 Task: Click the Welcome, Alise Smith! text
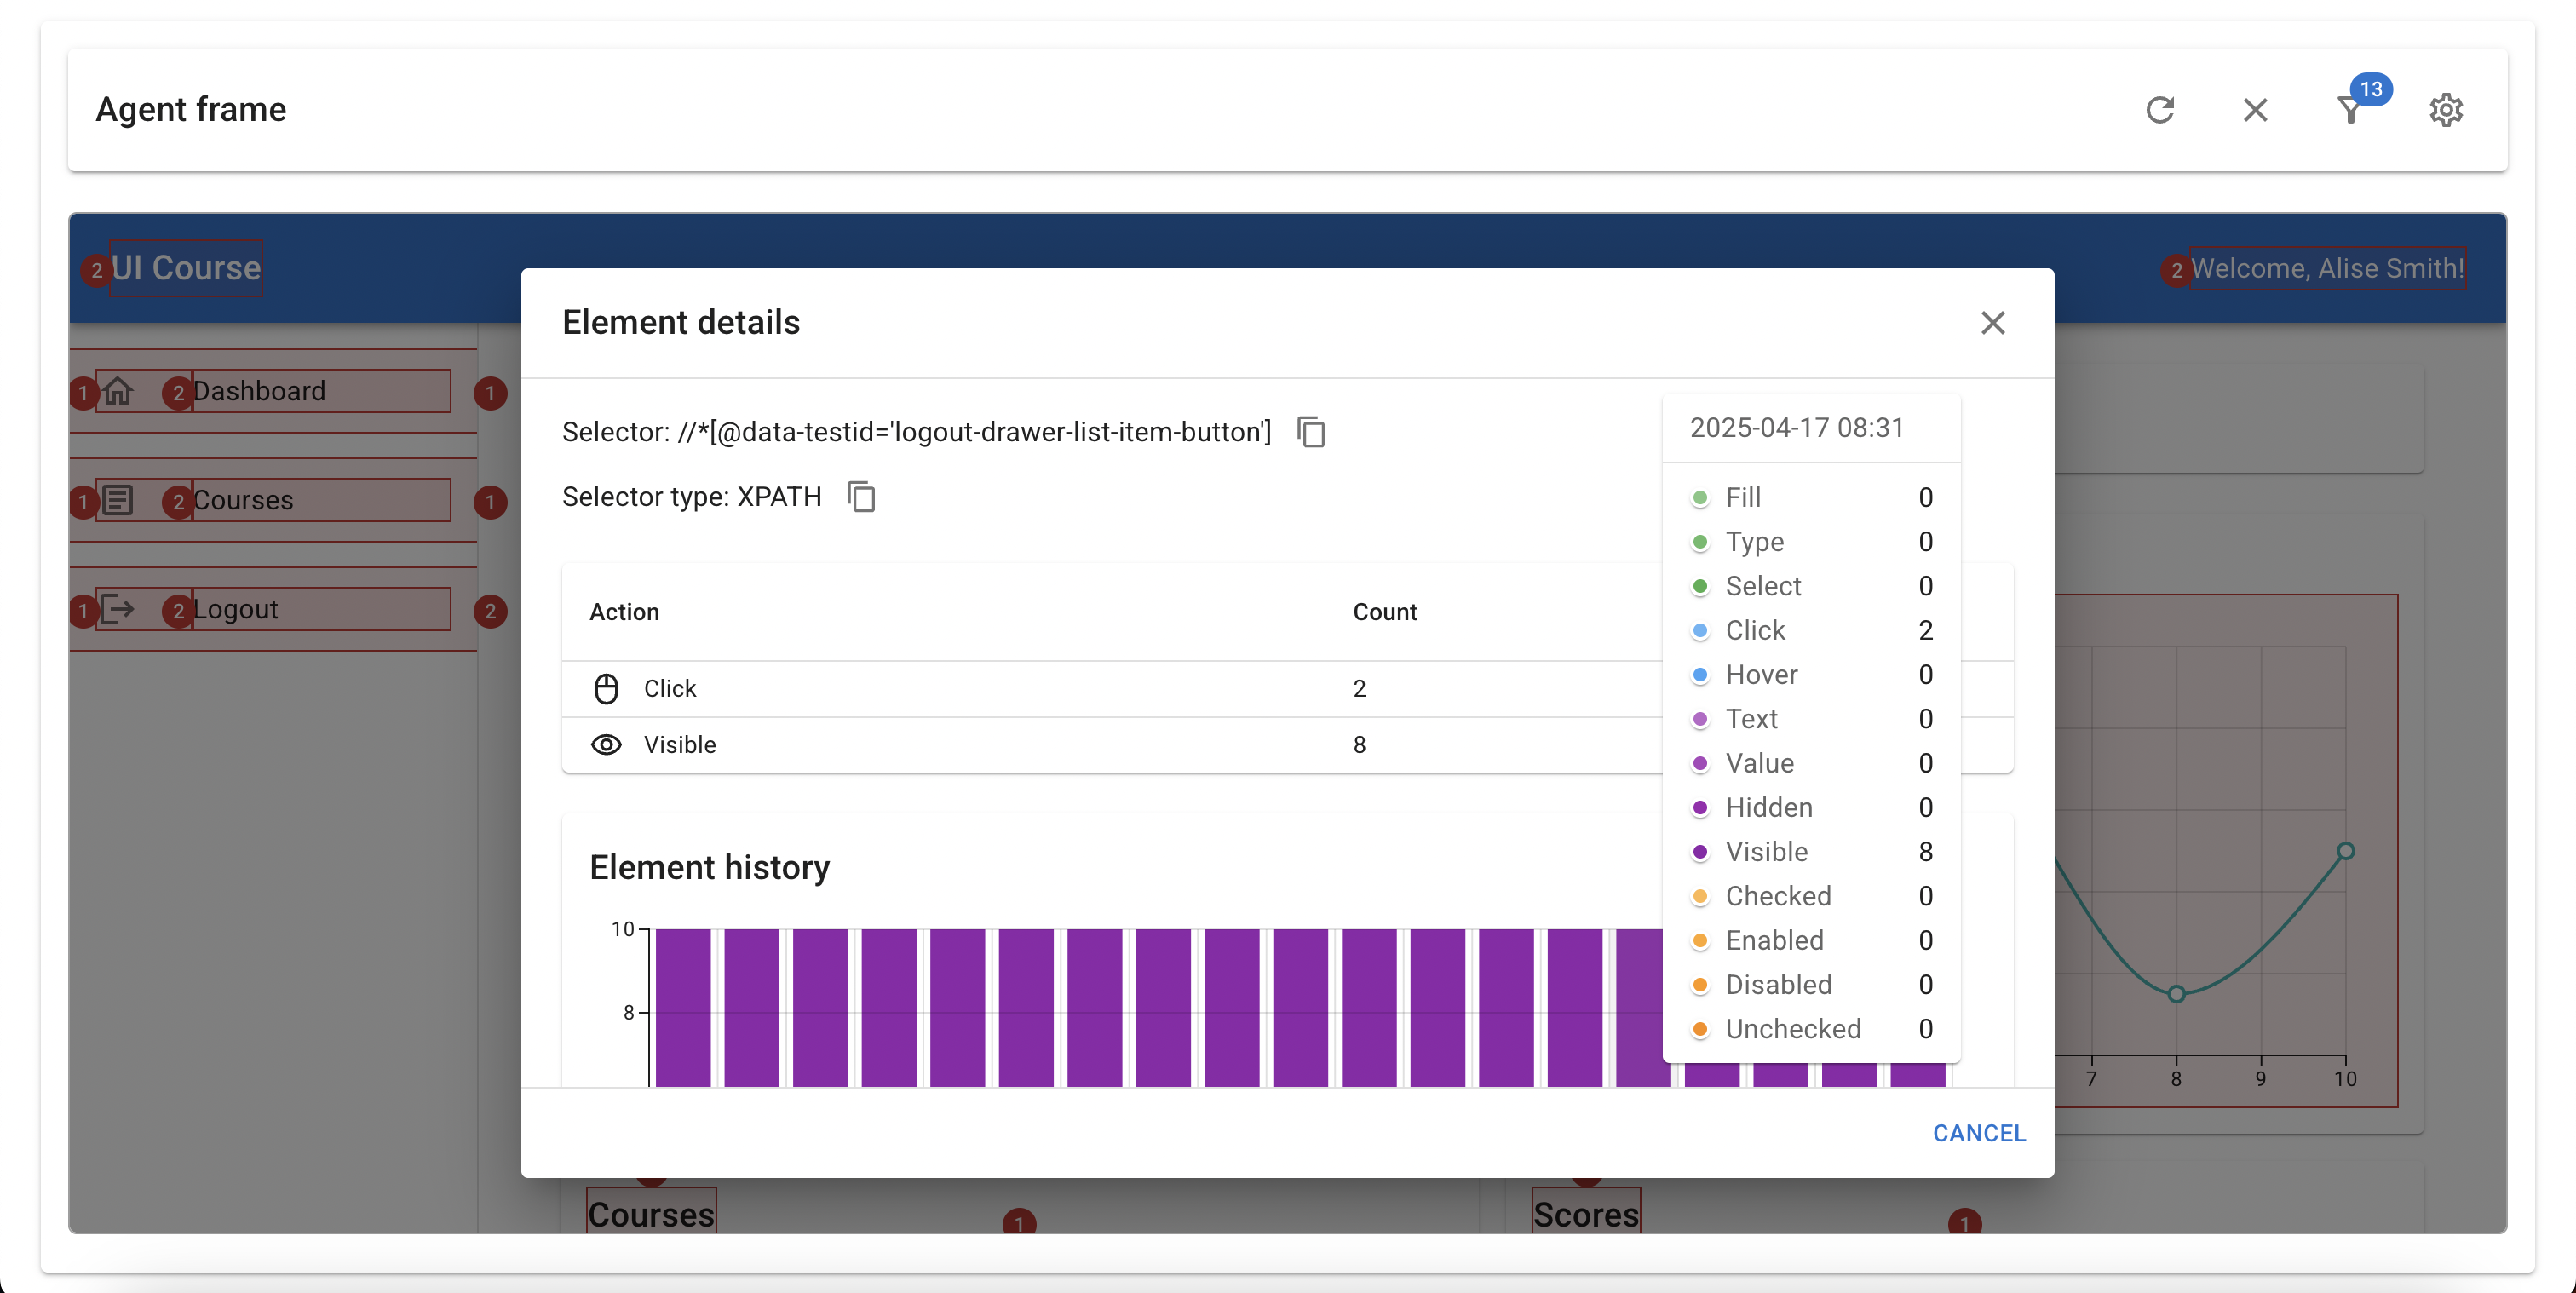(x=2327, y=268)
